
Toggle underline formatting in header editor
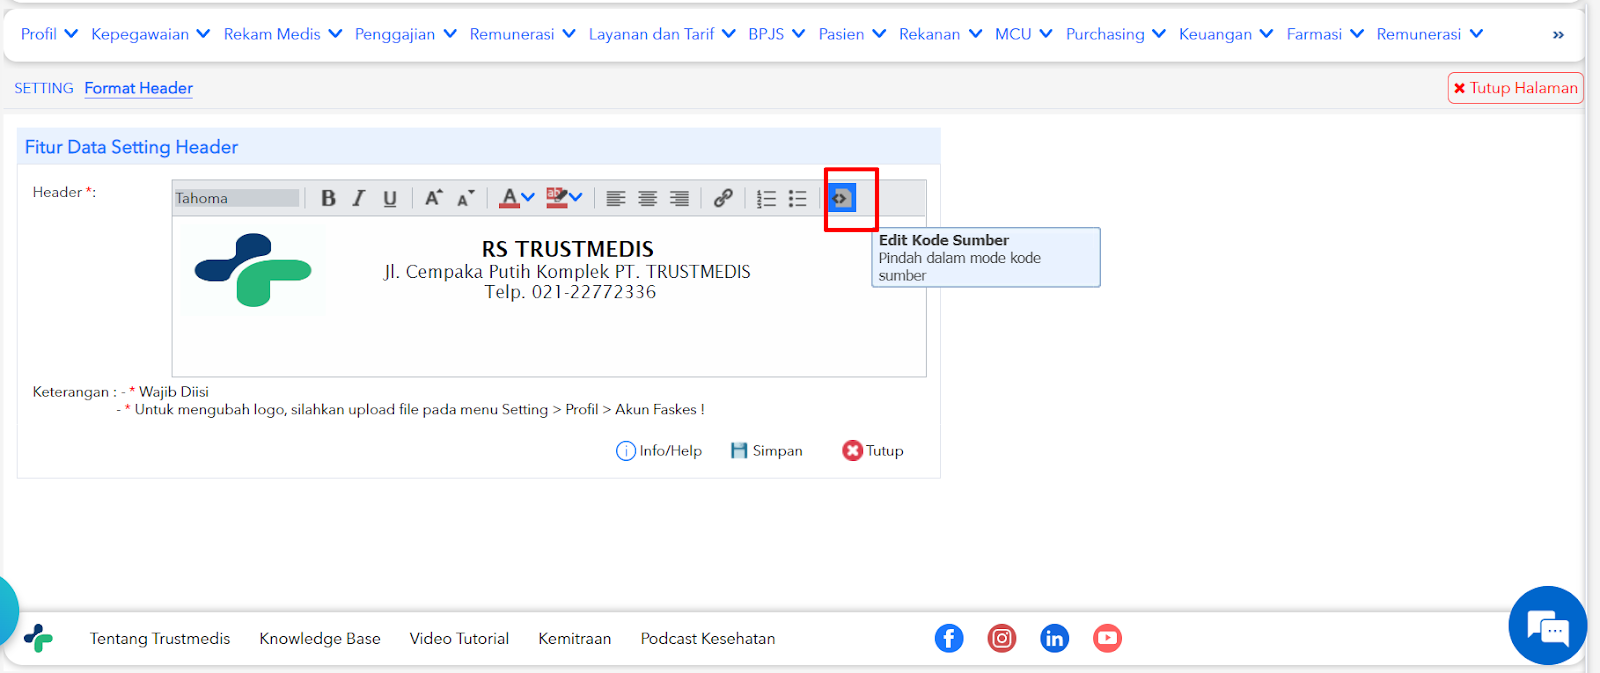coord(390,198)
